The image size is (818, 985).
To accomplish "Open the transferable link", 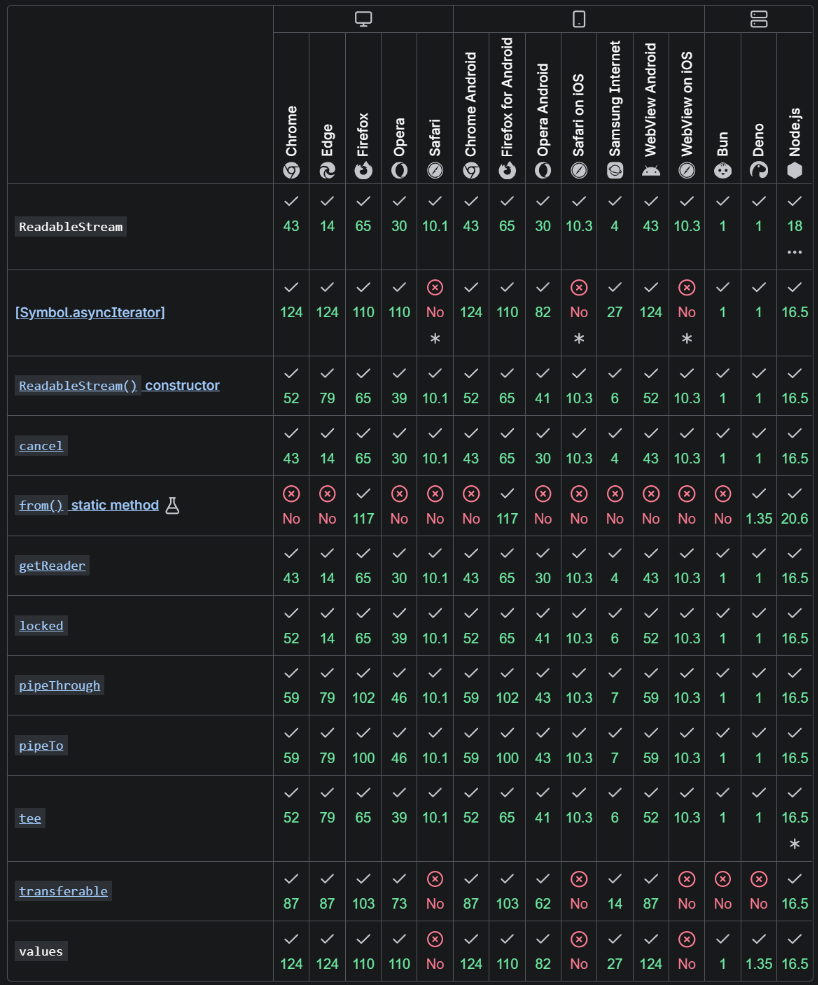I will click(63, 891).
